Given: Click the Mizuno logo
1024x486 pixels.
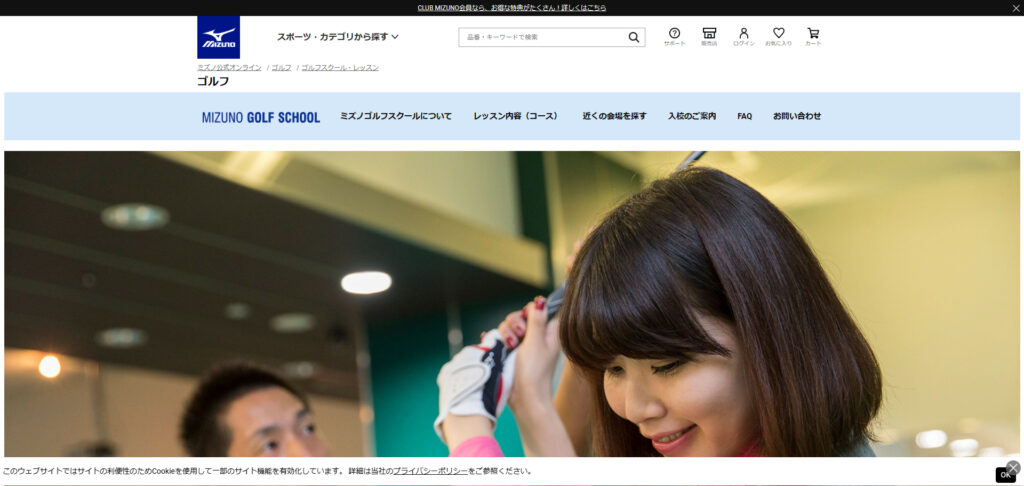Looking at the screenshot, I should coord(218,37).
